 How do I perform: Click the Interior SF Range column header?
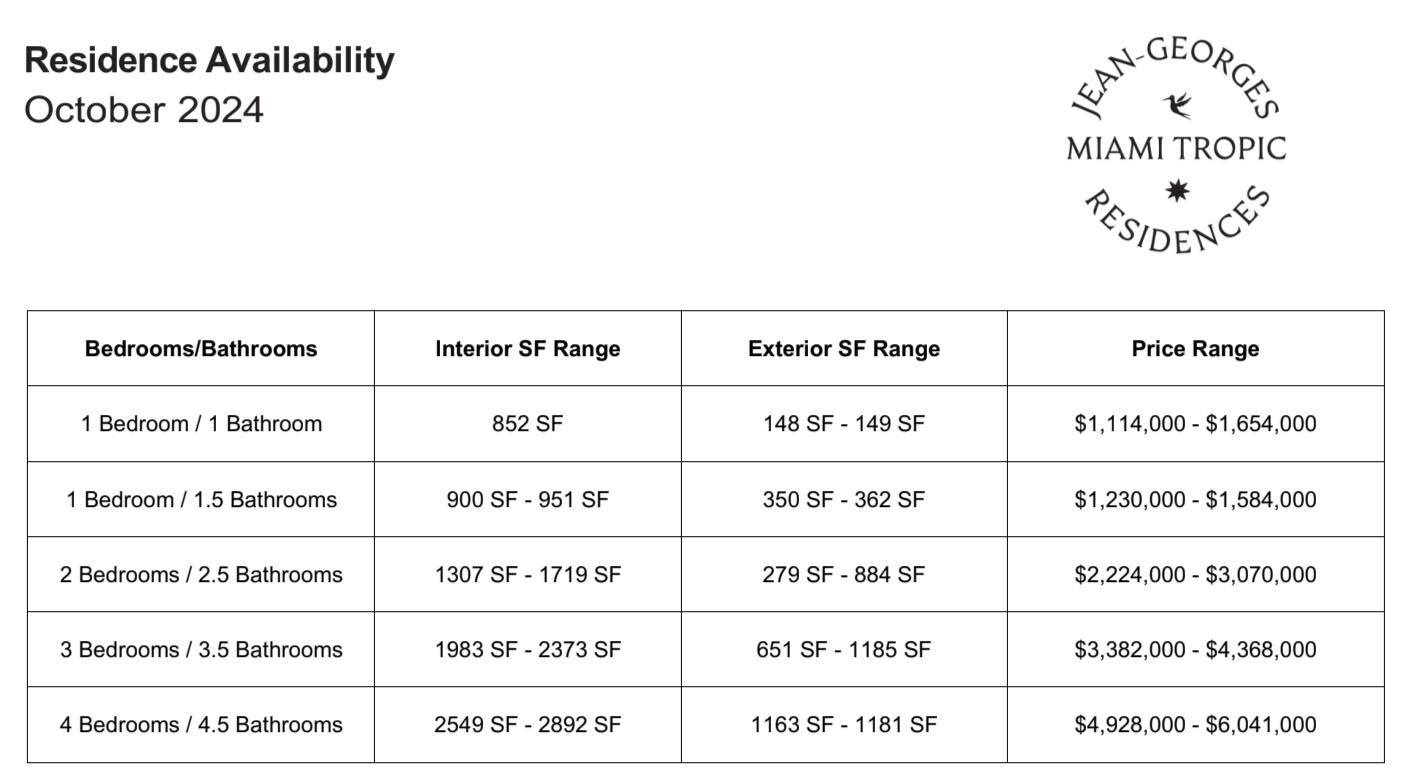(527, 349)
